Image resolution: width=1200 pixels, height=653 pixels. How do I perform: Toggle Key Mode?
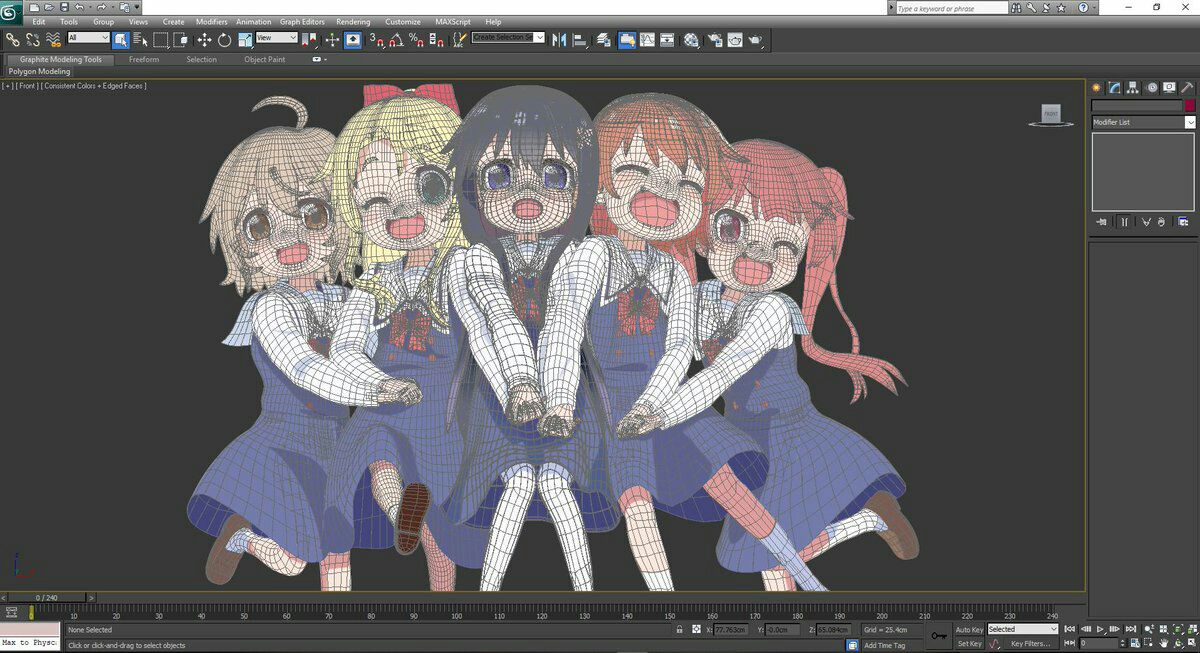[x=1069, y=643]
